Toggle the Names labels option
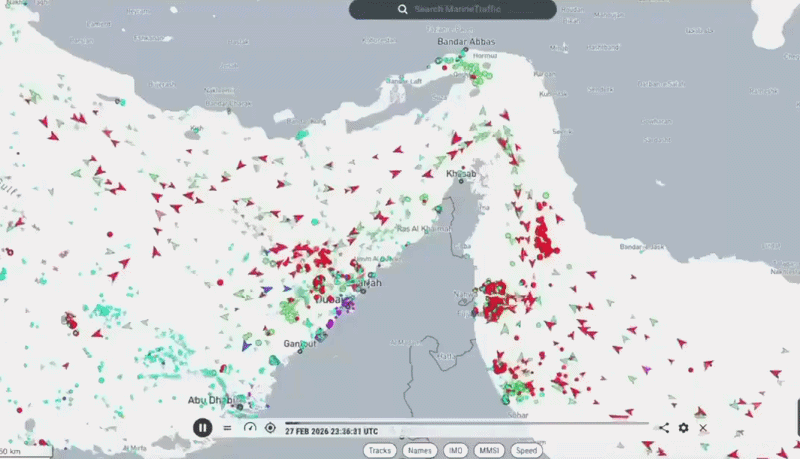This screenshot has width=800, height=459. [418, 451]
